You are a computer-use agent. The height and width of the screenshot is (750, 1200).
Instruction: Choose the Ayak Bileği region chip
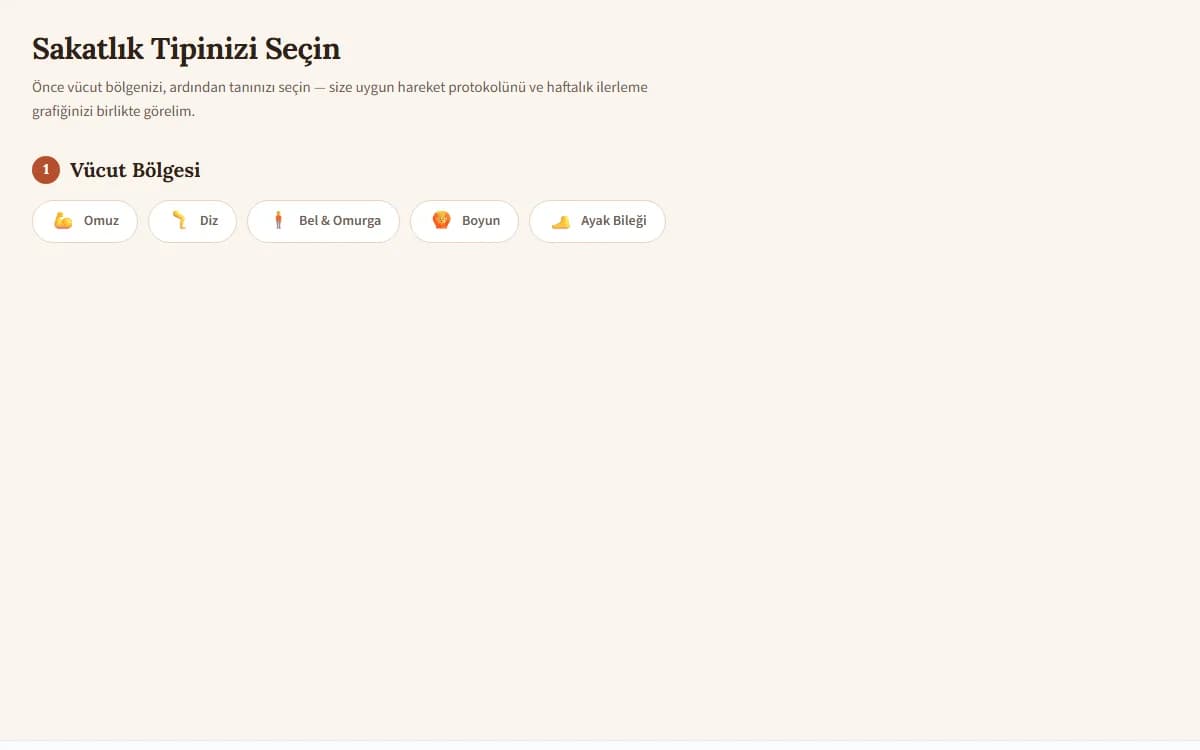597,221
